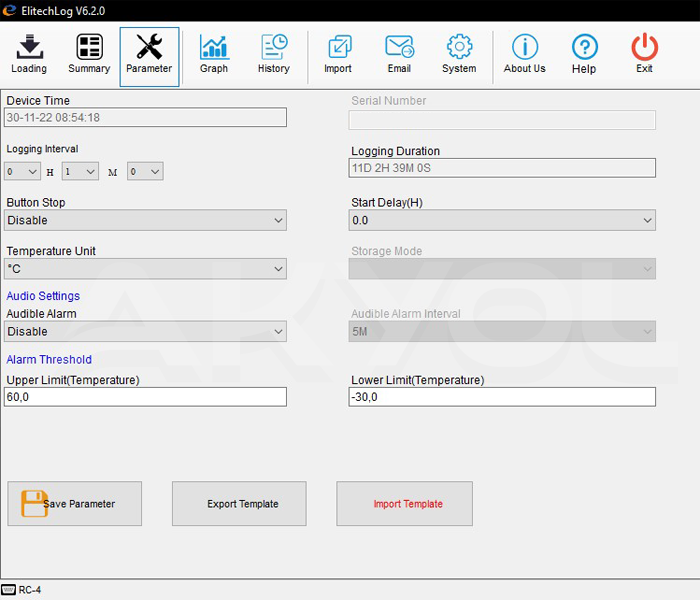Open the Button Stop dropdown
Screen dimensions: 700x600
coord(145,220)
